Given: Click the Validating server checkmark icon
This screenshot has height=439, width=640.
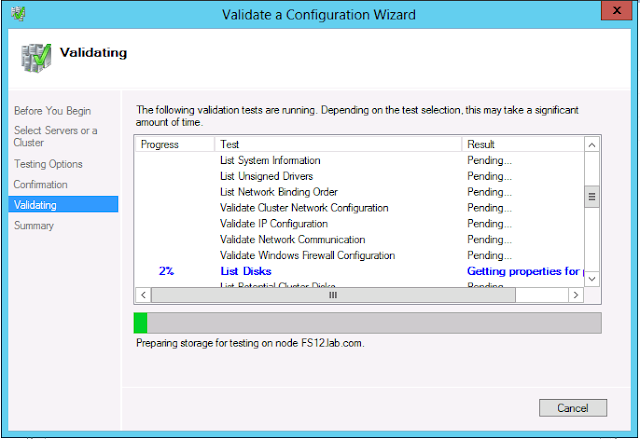Looking at the screenshot, I should point(36,58).
